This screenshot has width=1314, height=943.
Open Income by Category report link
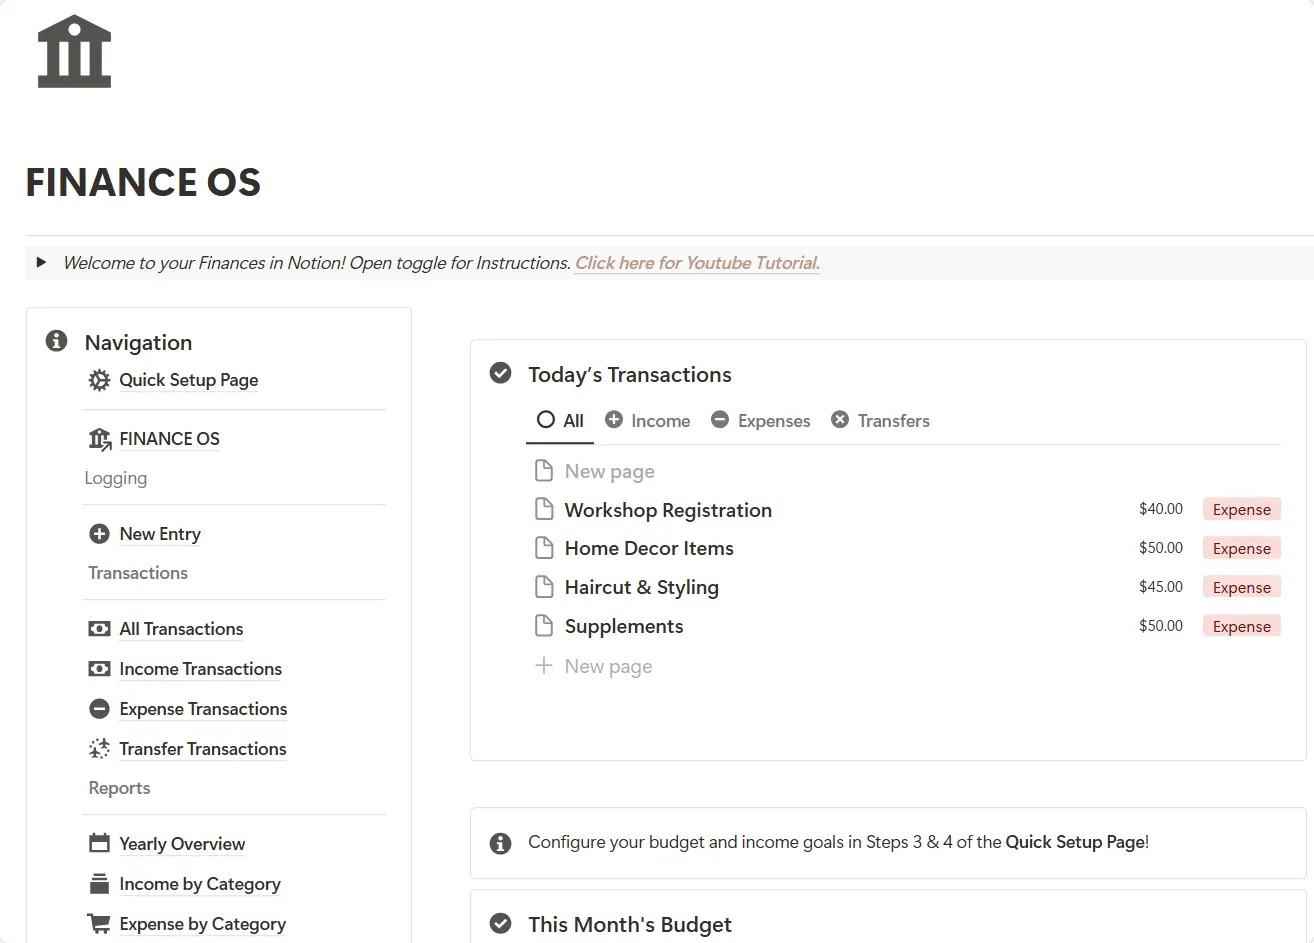click(x=200, y=884)
